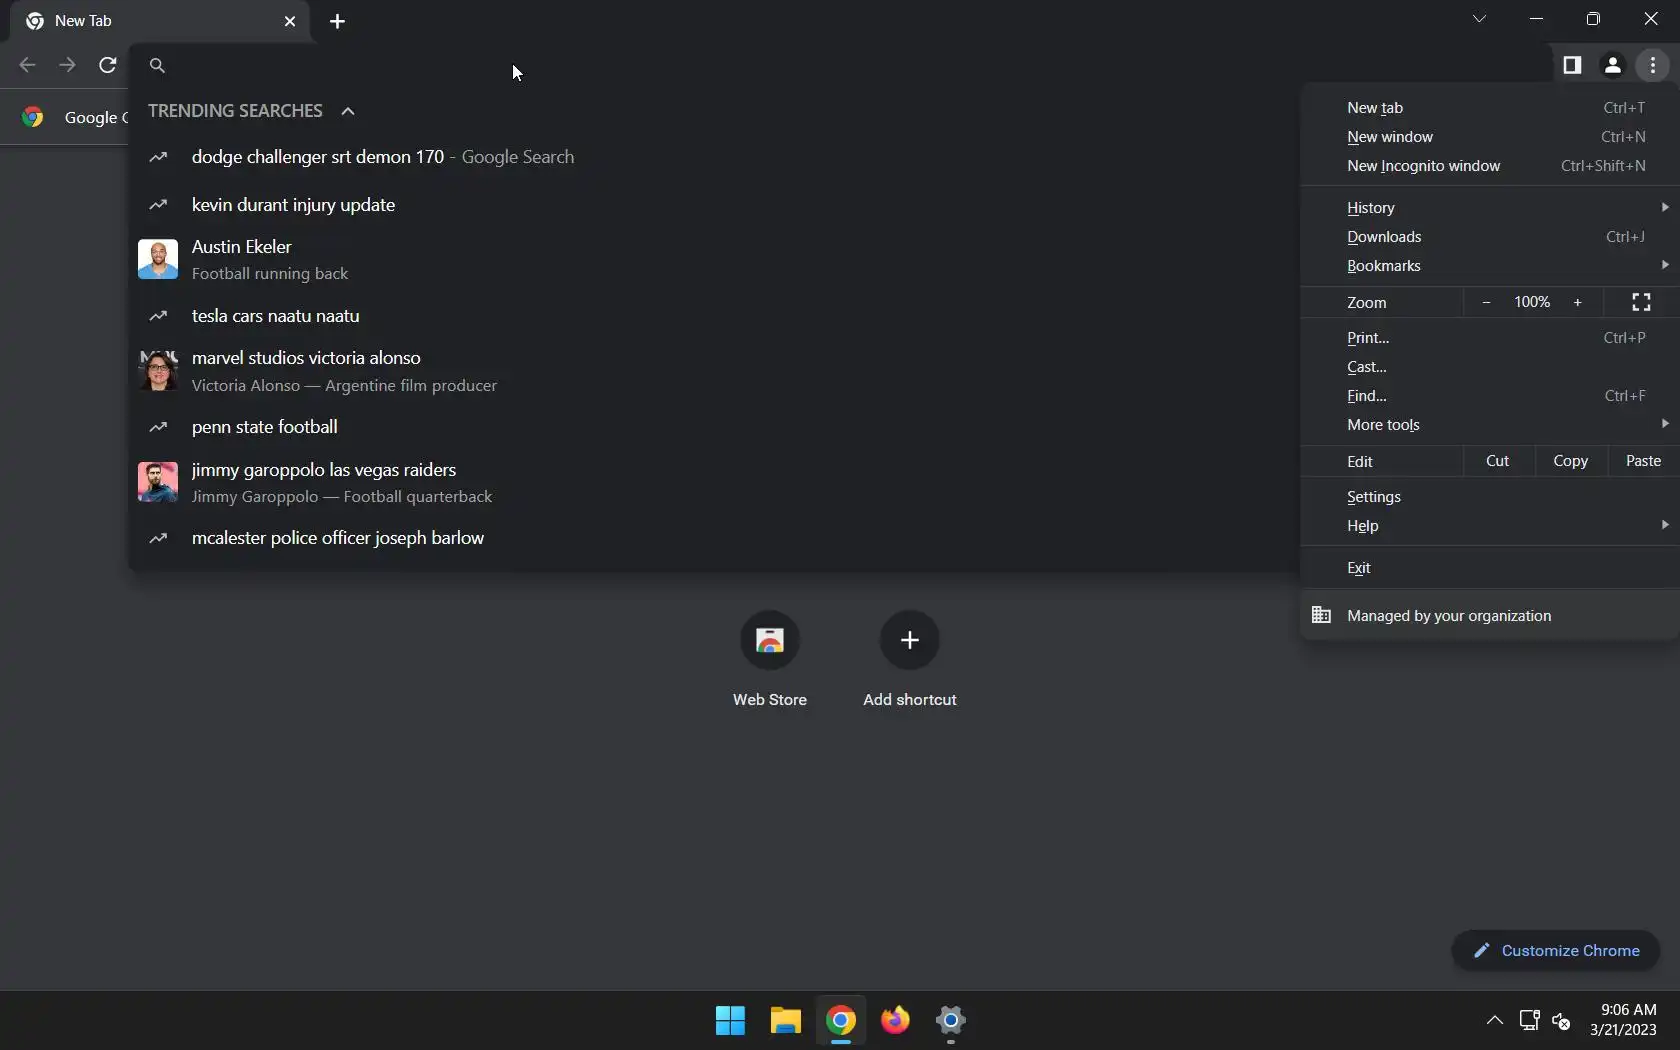The width and height of the screenshot is (1680, 1050).
Task: Click the browser forward arrow
Action: coord(67,65)
